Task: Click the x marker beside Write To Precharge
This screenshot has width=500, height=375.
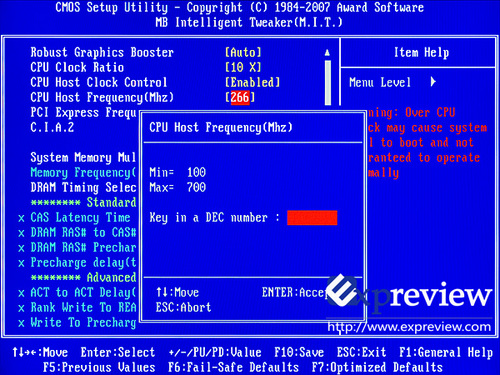Action: 21,323
